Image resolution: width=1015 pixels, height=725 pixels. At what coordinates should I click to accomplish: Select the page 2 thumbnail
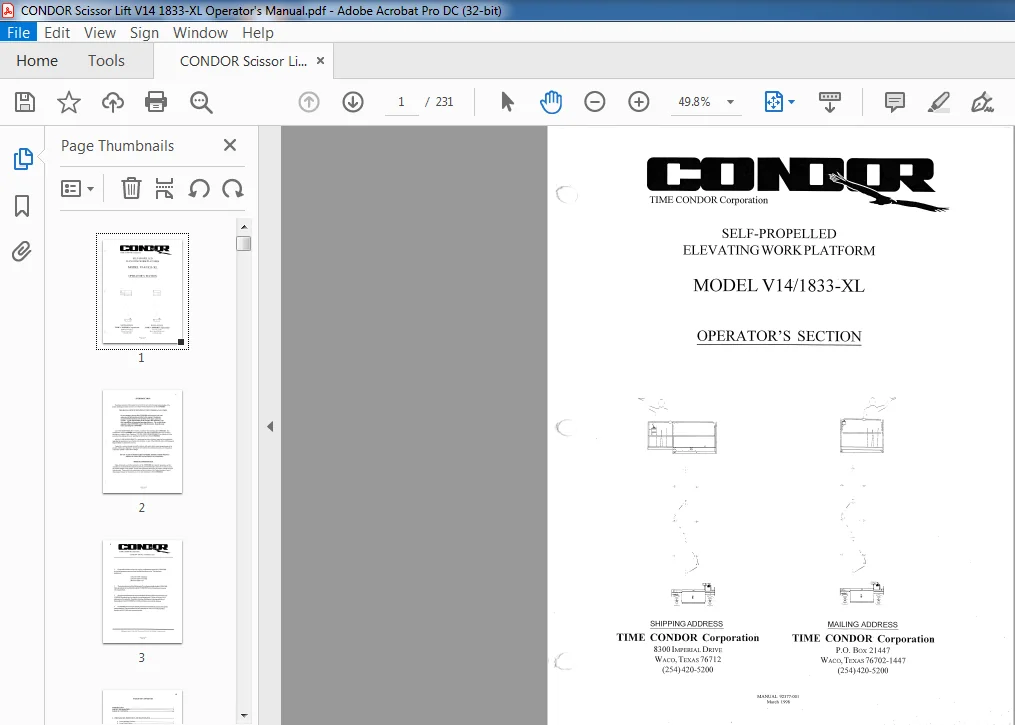tap(142, 441)
